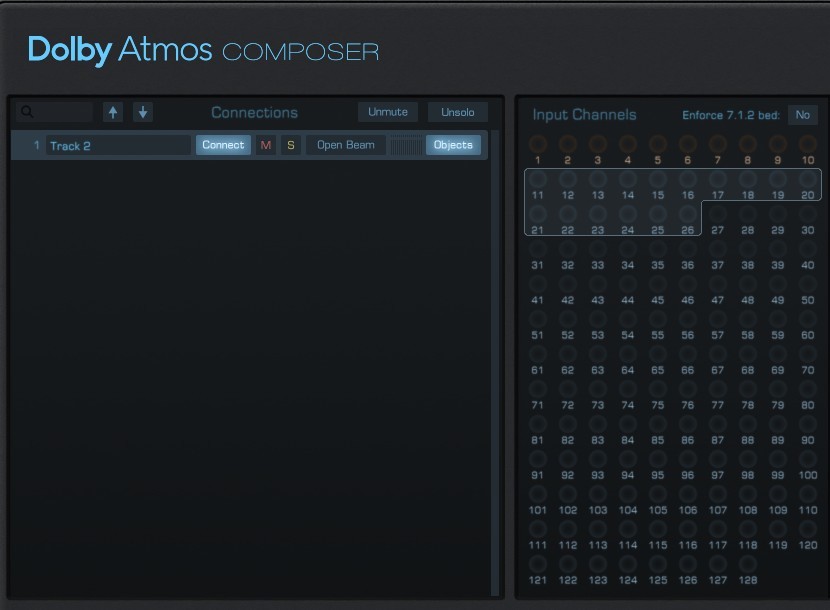The image size is (830, 610).
Task: Select input channel 39 circle
Action: (x=778, y=249)
